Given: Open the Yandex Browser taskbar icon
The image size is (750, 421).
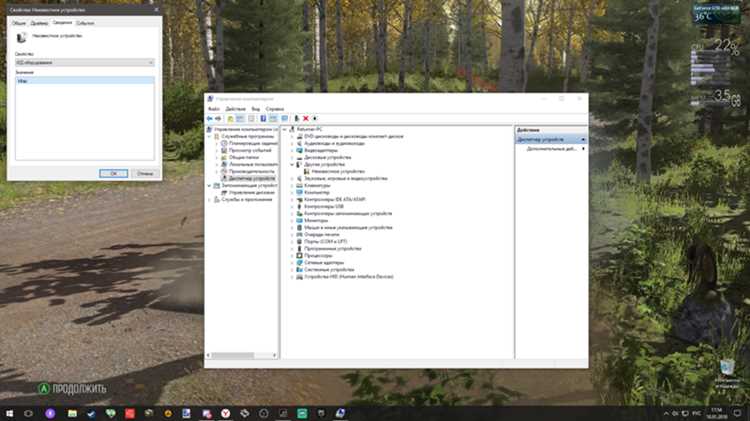Looking at the screenshot, I should (x=225, y=413).
